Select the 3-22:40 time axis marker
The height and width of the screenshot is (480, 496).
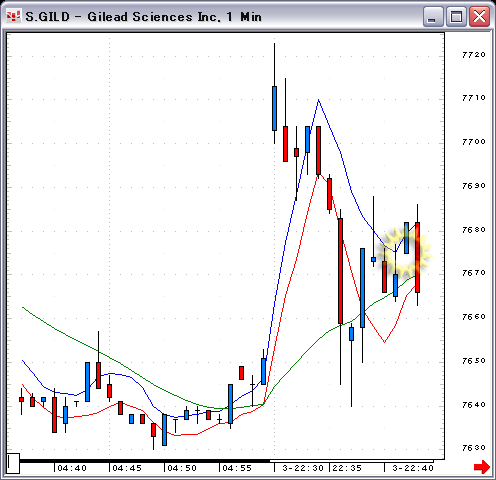pyautogui.click(x=413, y=468)
